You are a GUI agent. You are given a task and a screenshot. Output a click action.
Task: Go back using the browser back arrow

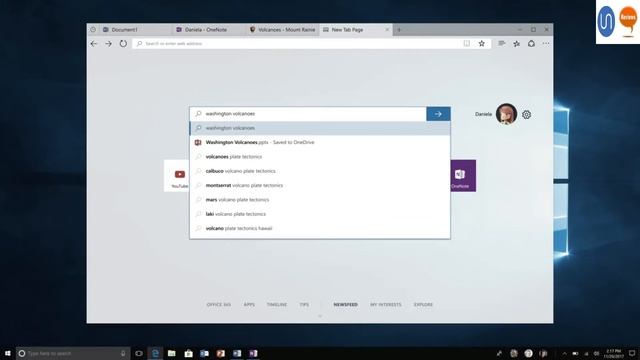[x=94, y=44]
